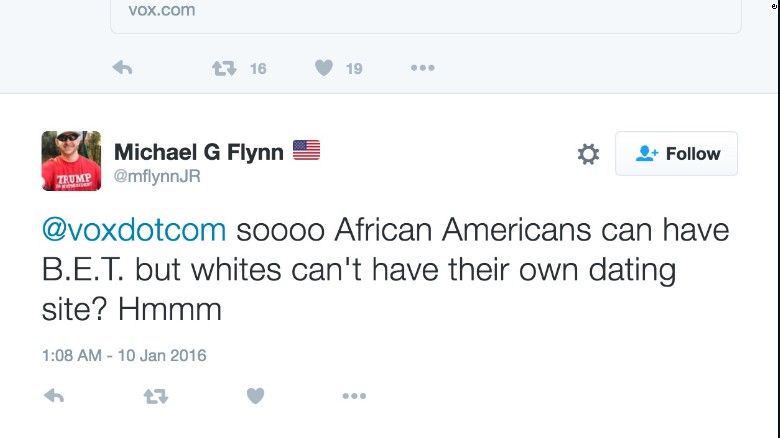Reply to the vox.com tweet above
Image resolution: width=780 pixels, height=438 pixels.
point(122,68)
